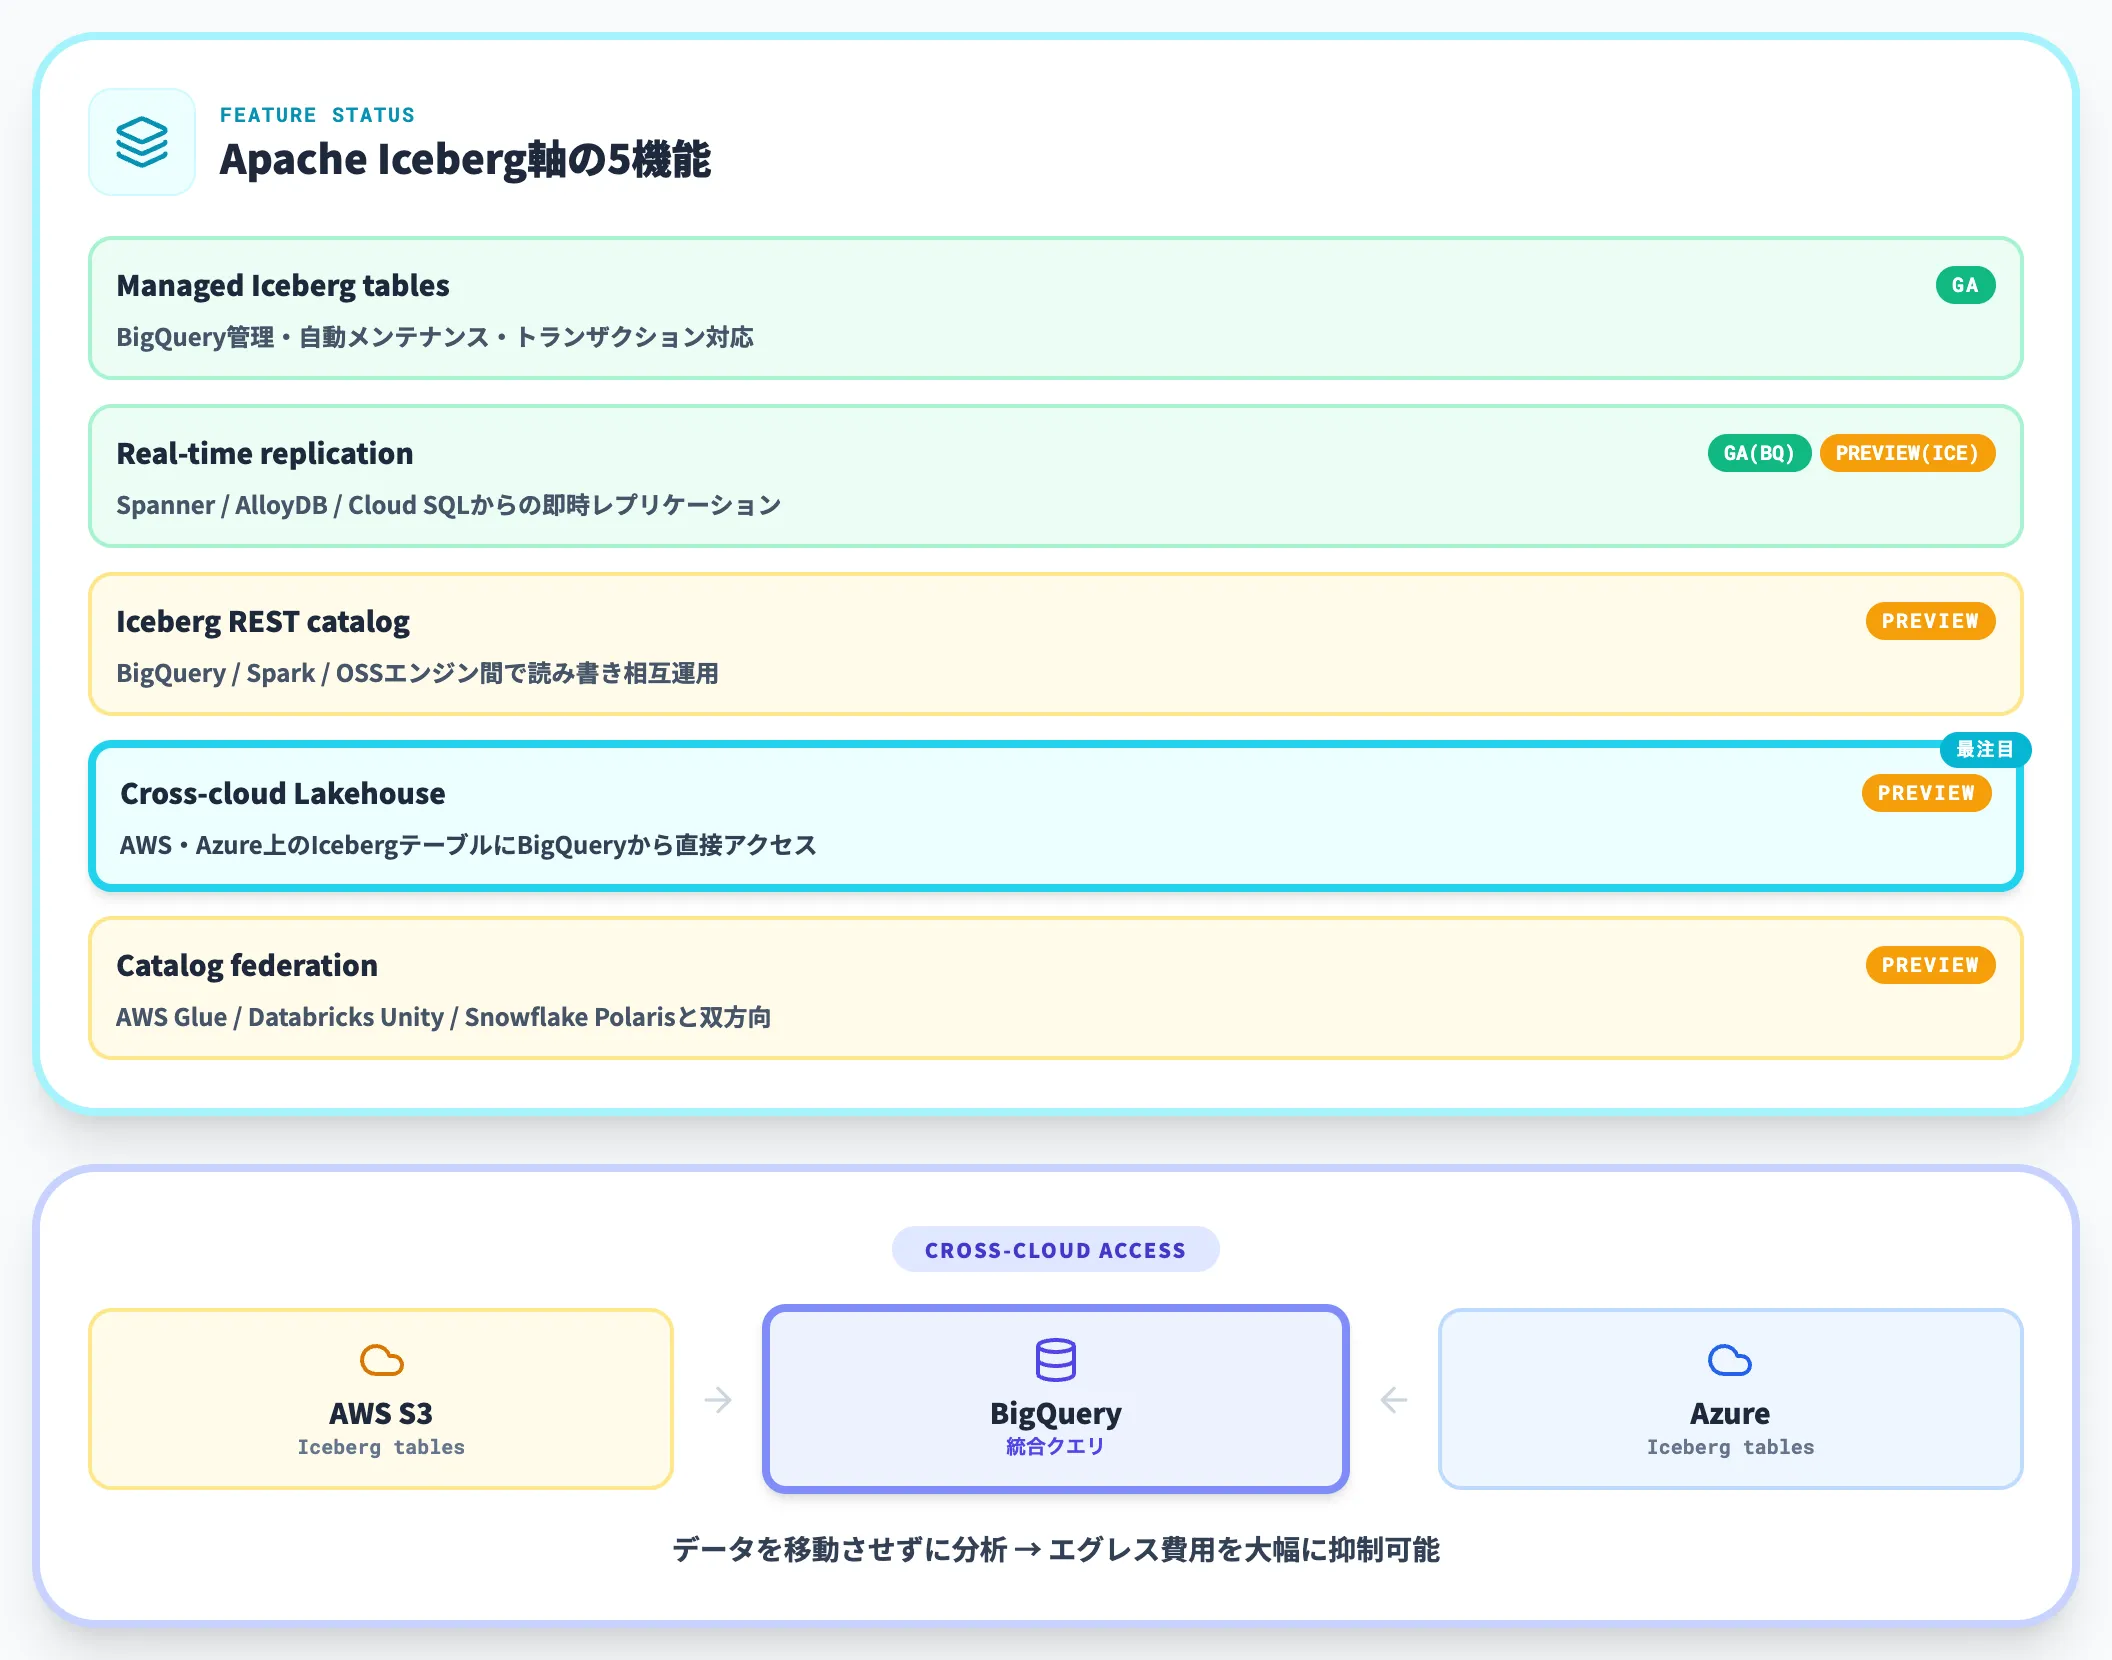Click the AWS S3 Iceberg tables card

(x=380, y=1398)
